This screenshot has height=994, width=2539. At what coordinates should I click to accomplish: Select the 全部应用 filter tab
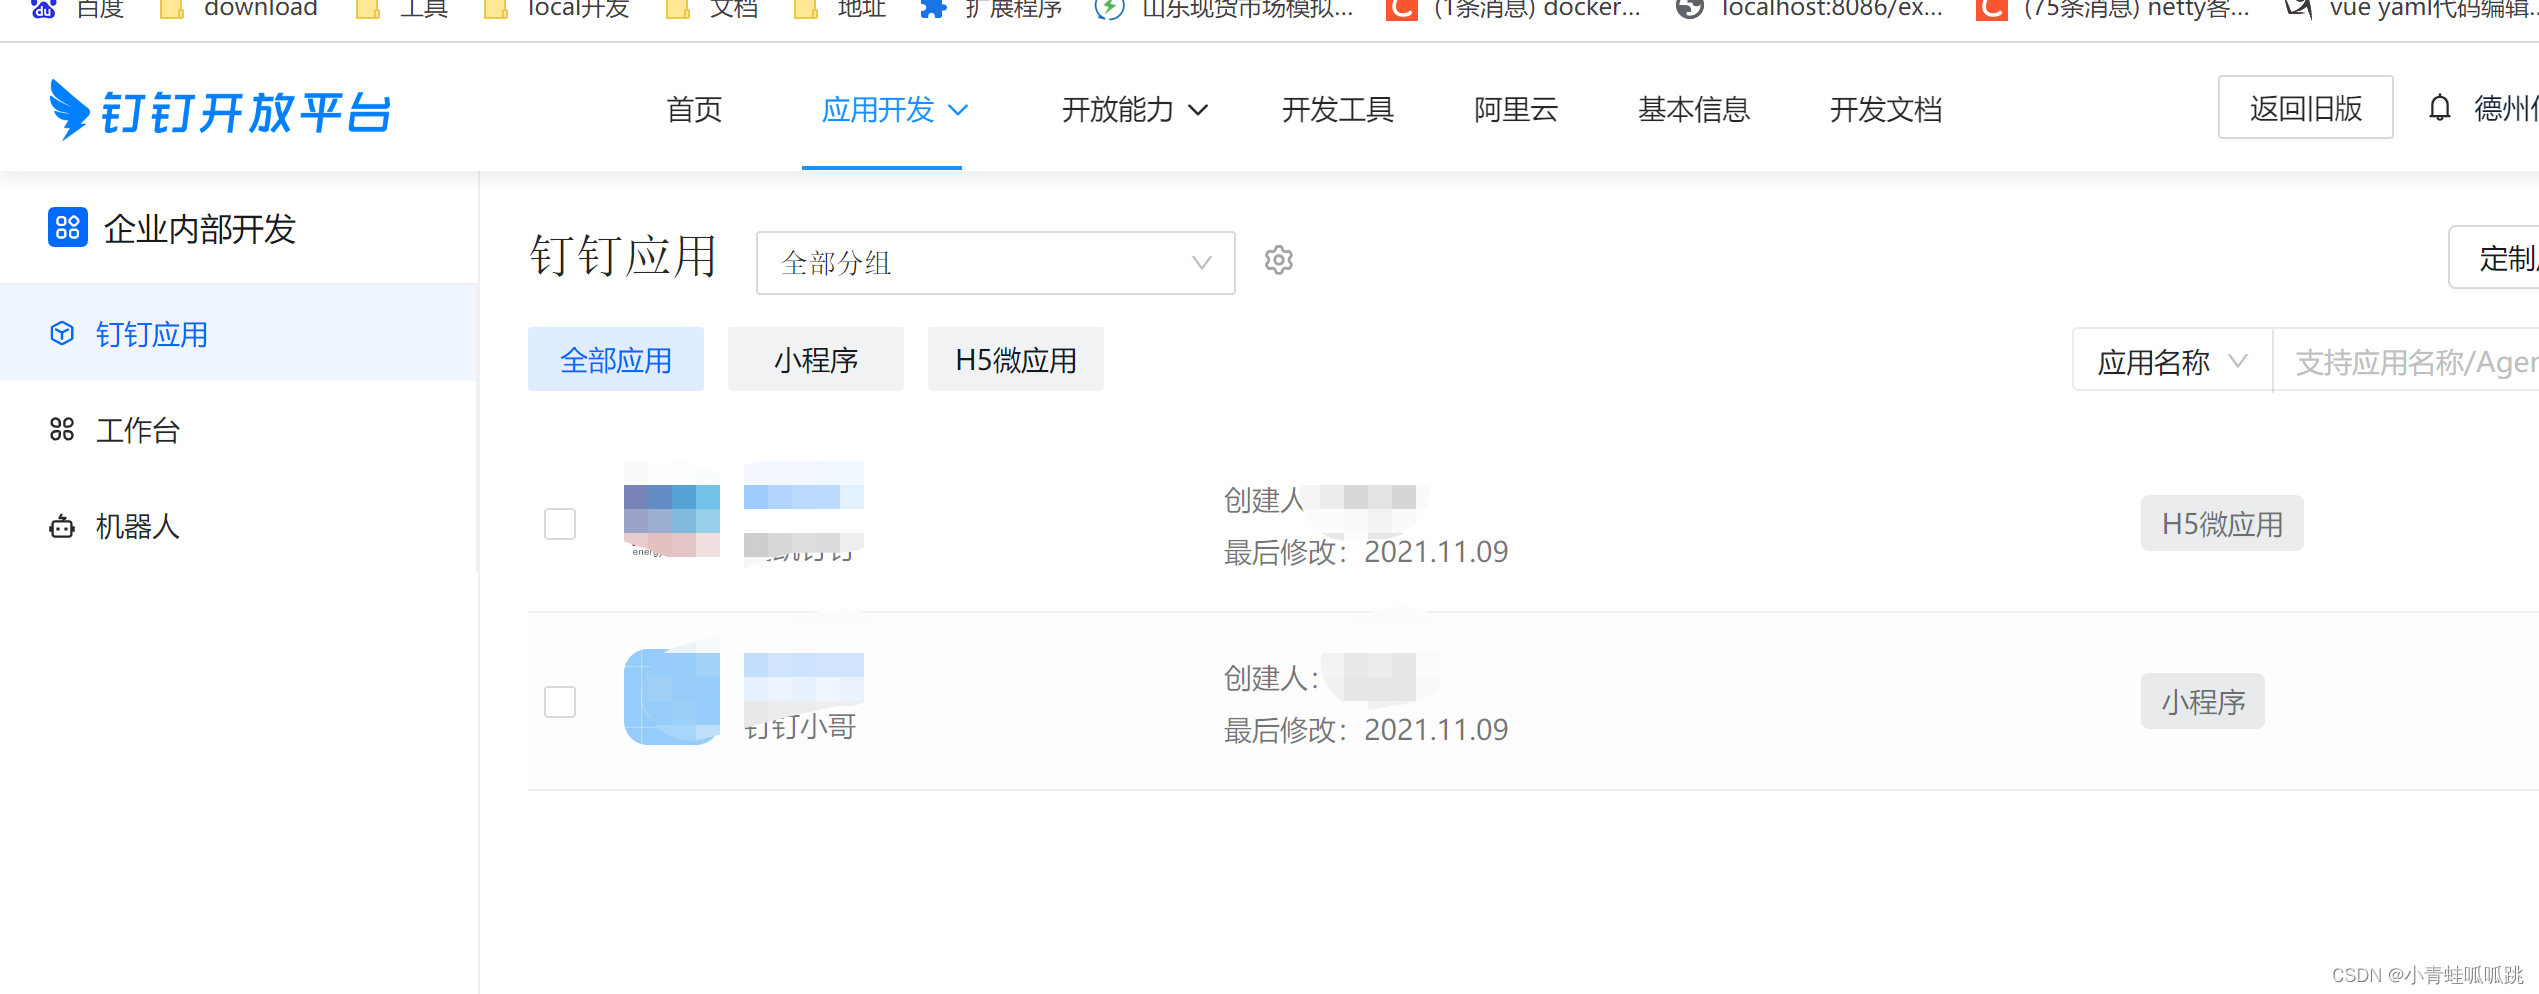616,359
